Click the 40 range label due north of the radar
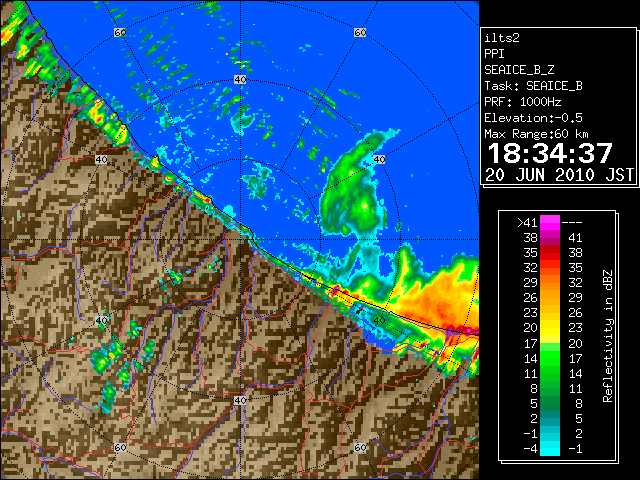The width and height of the screenshot is (640, 480). pos(240,80)
